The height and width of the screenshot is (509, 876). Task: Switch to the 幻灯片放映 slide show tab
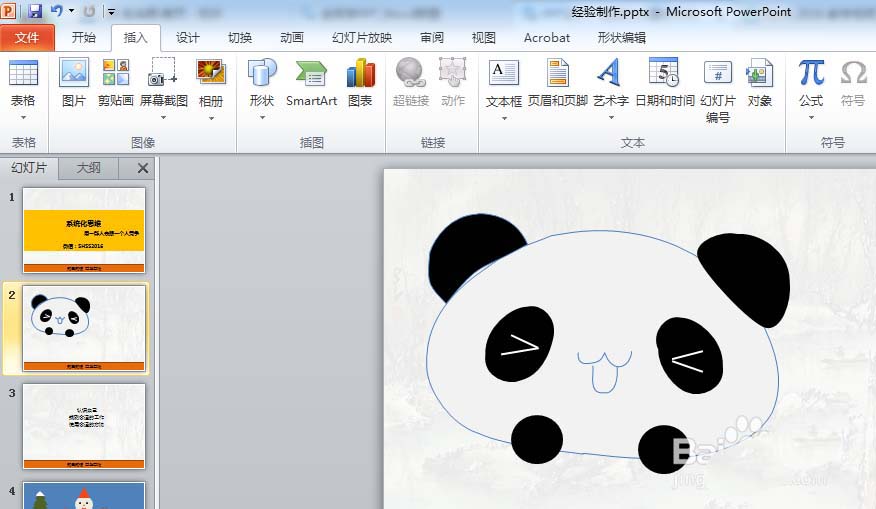[x=362, y=37]
